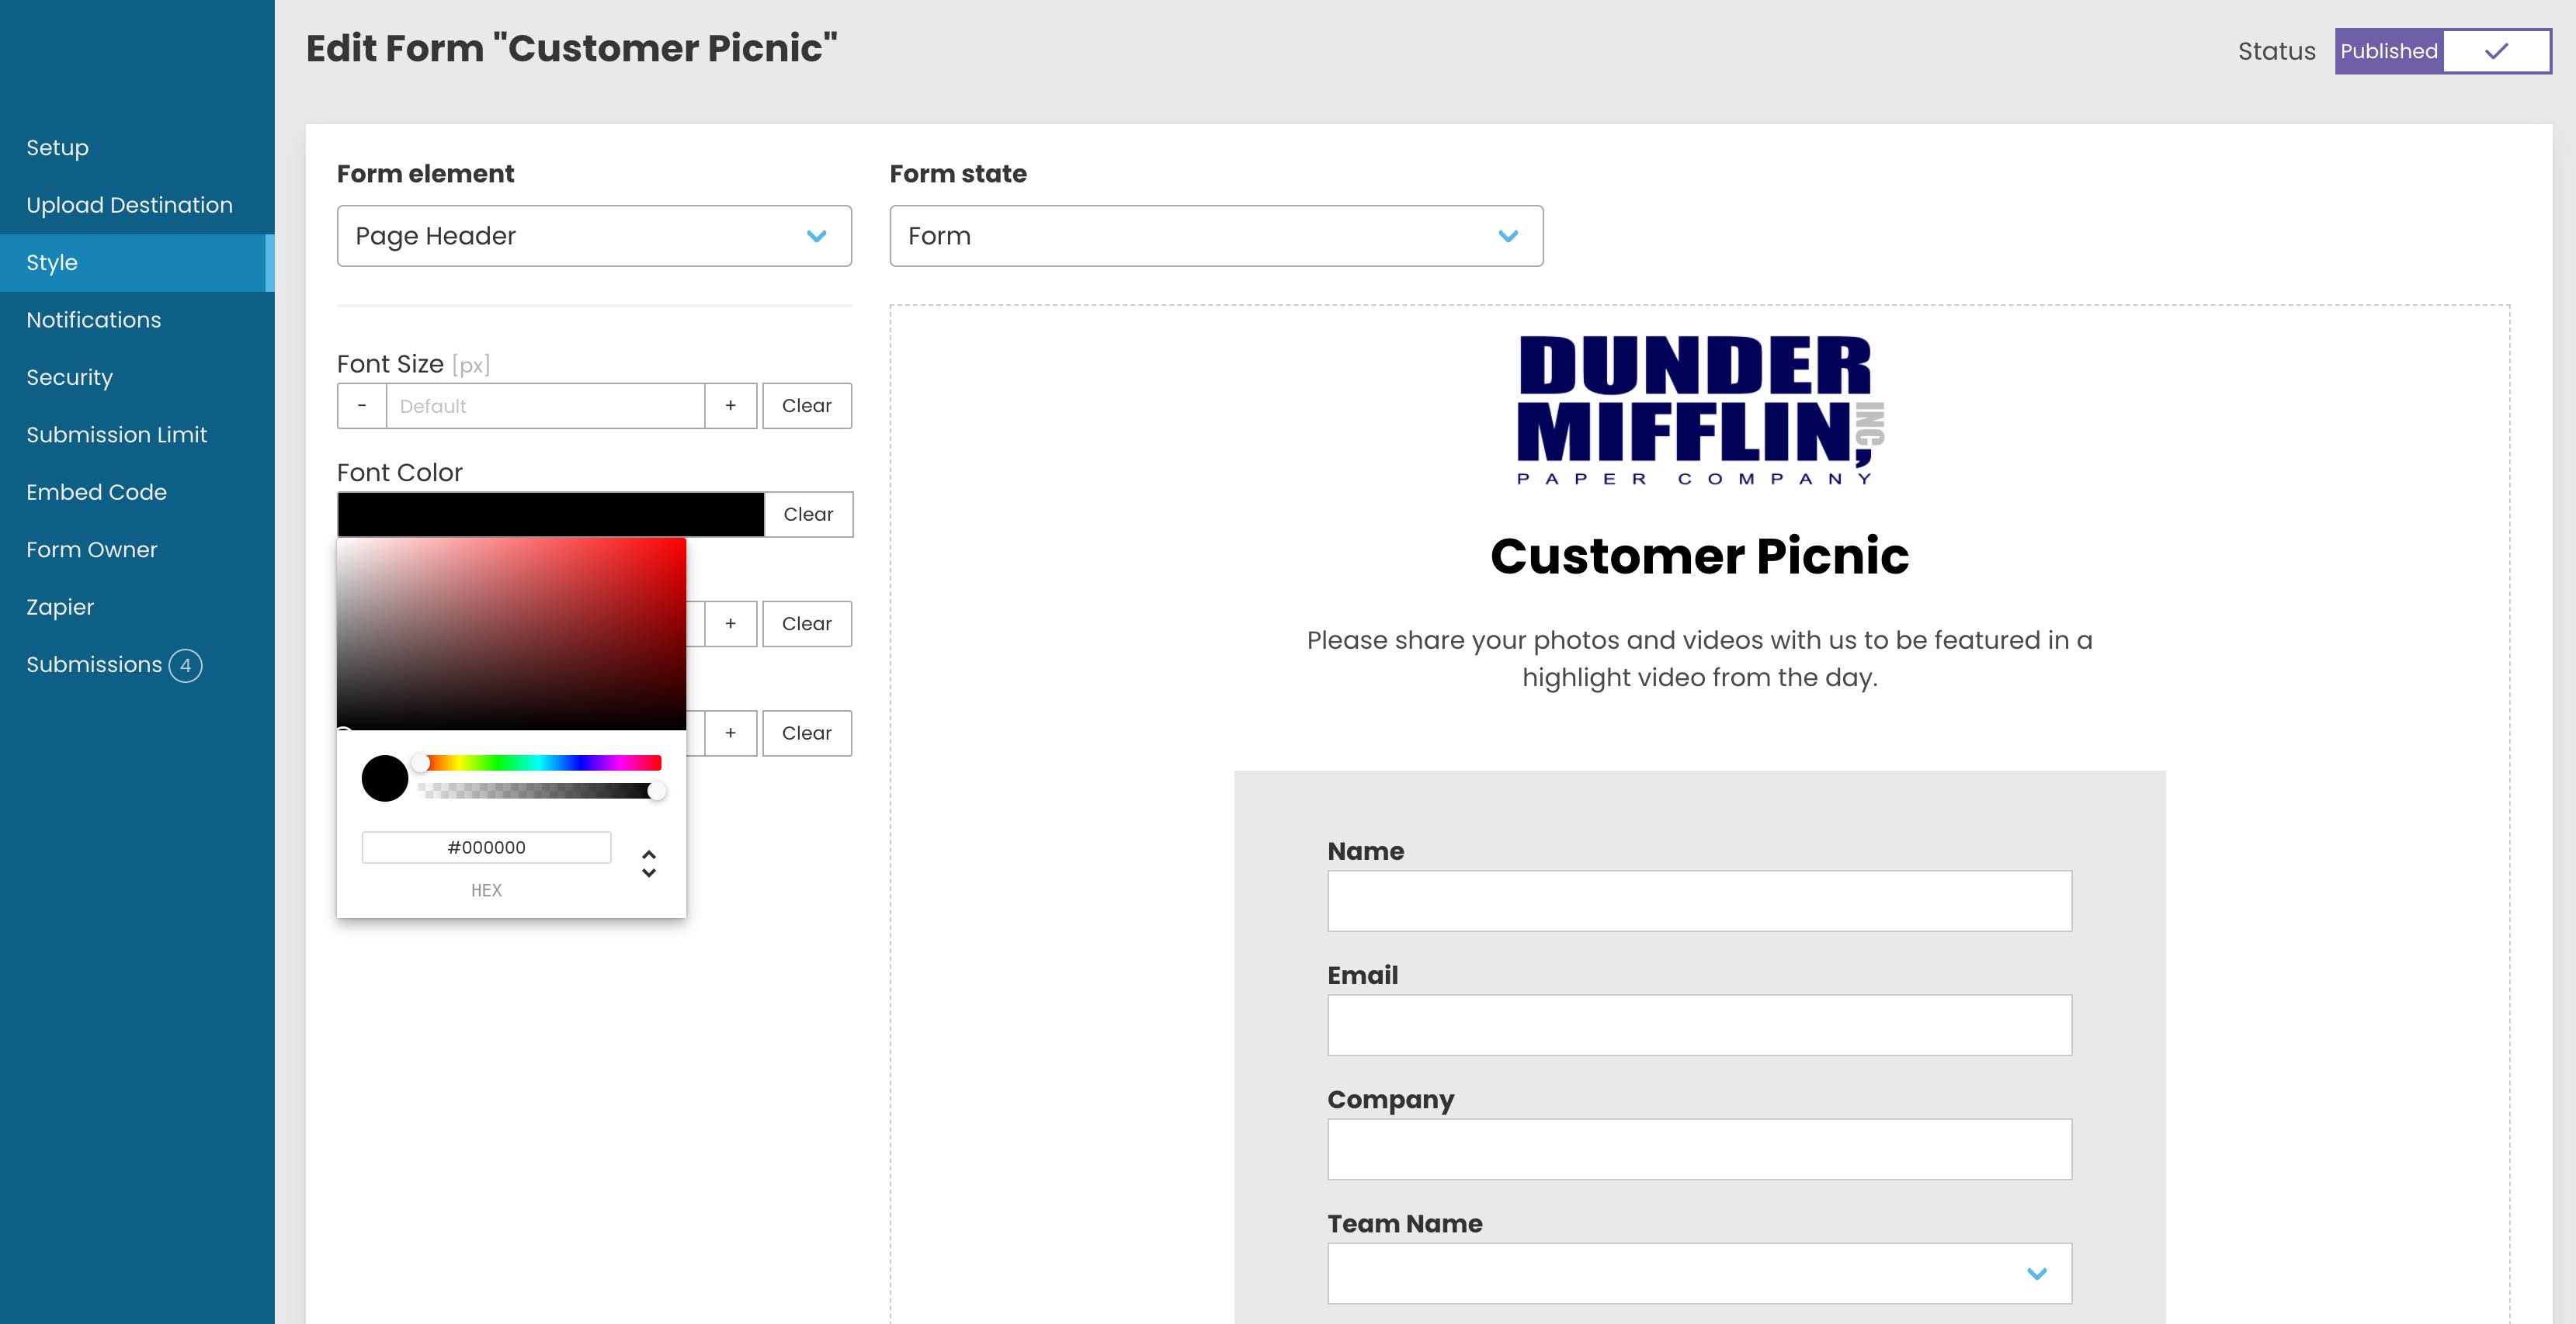Click the opacity alpha slider
This screenshot has height=1324, width=2576.
pos(541,791)
